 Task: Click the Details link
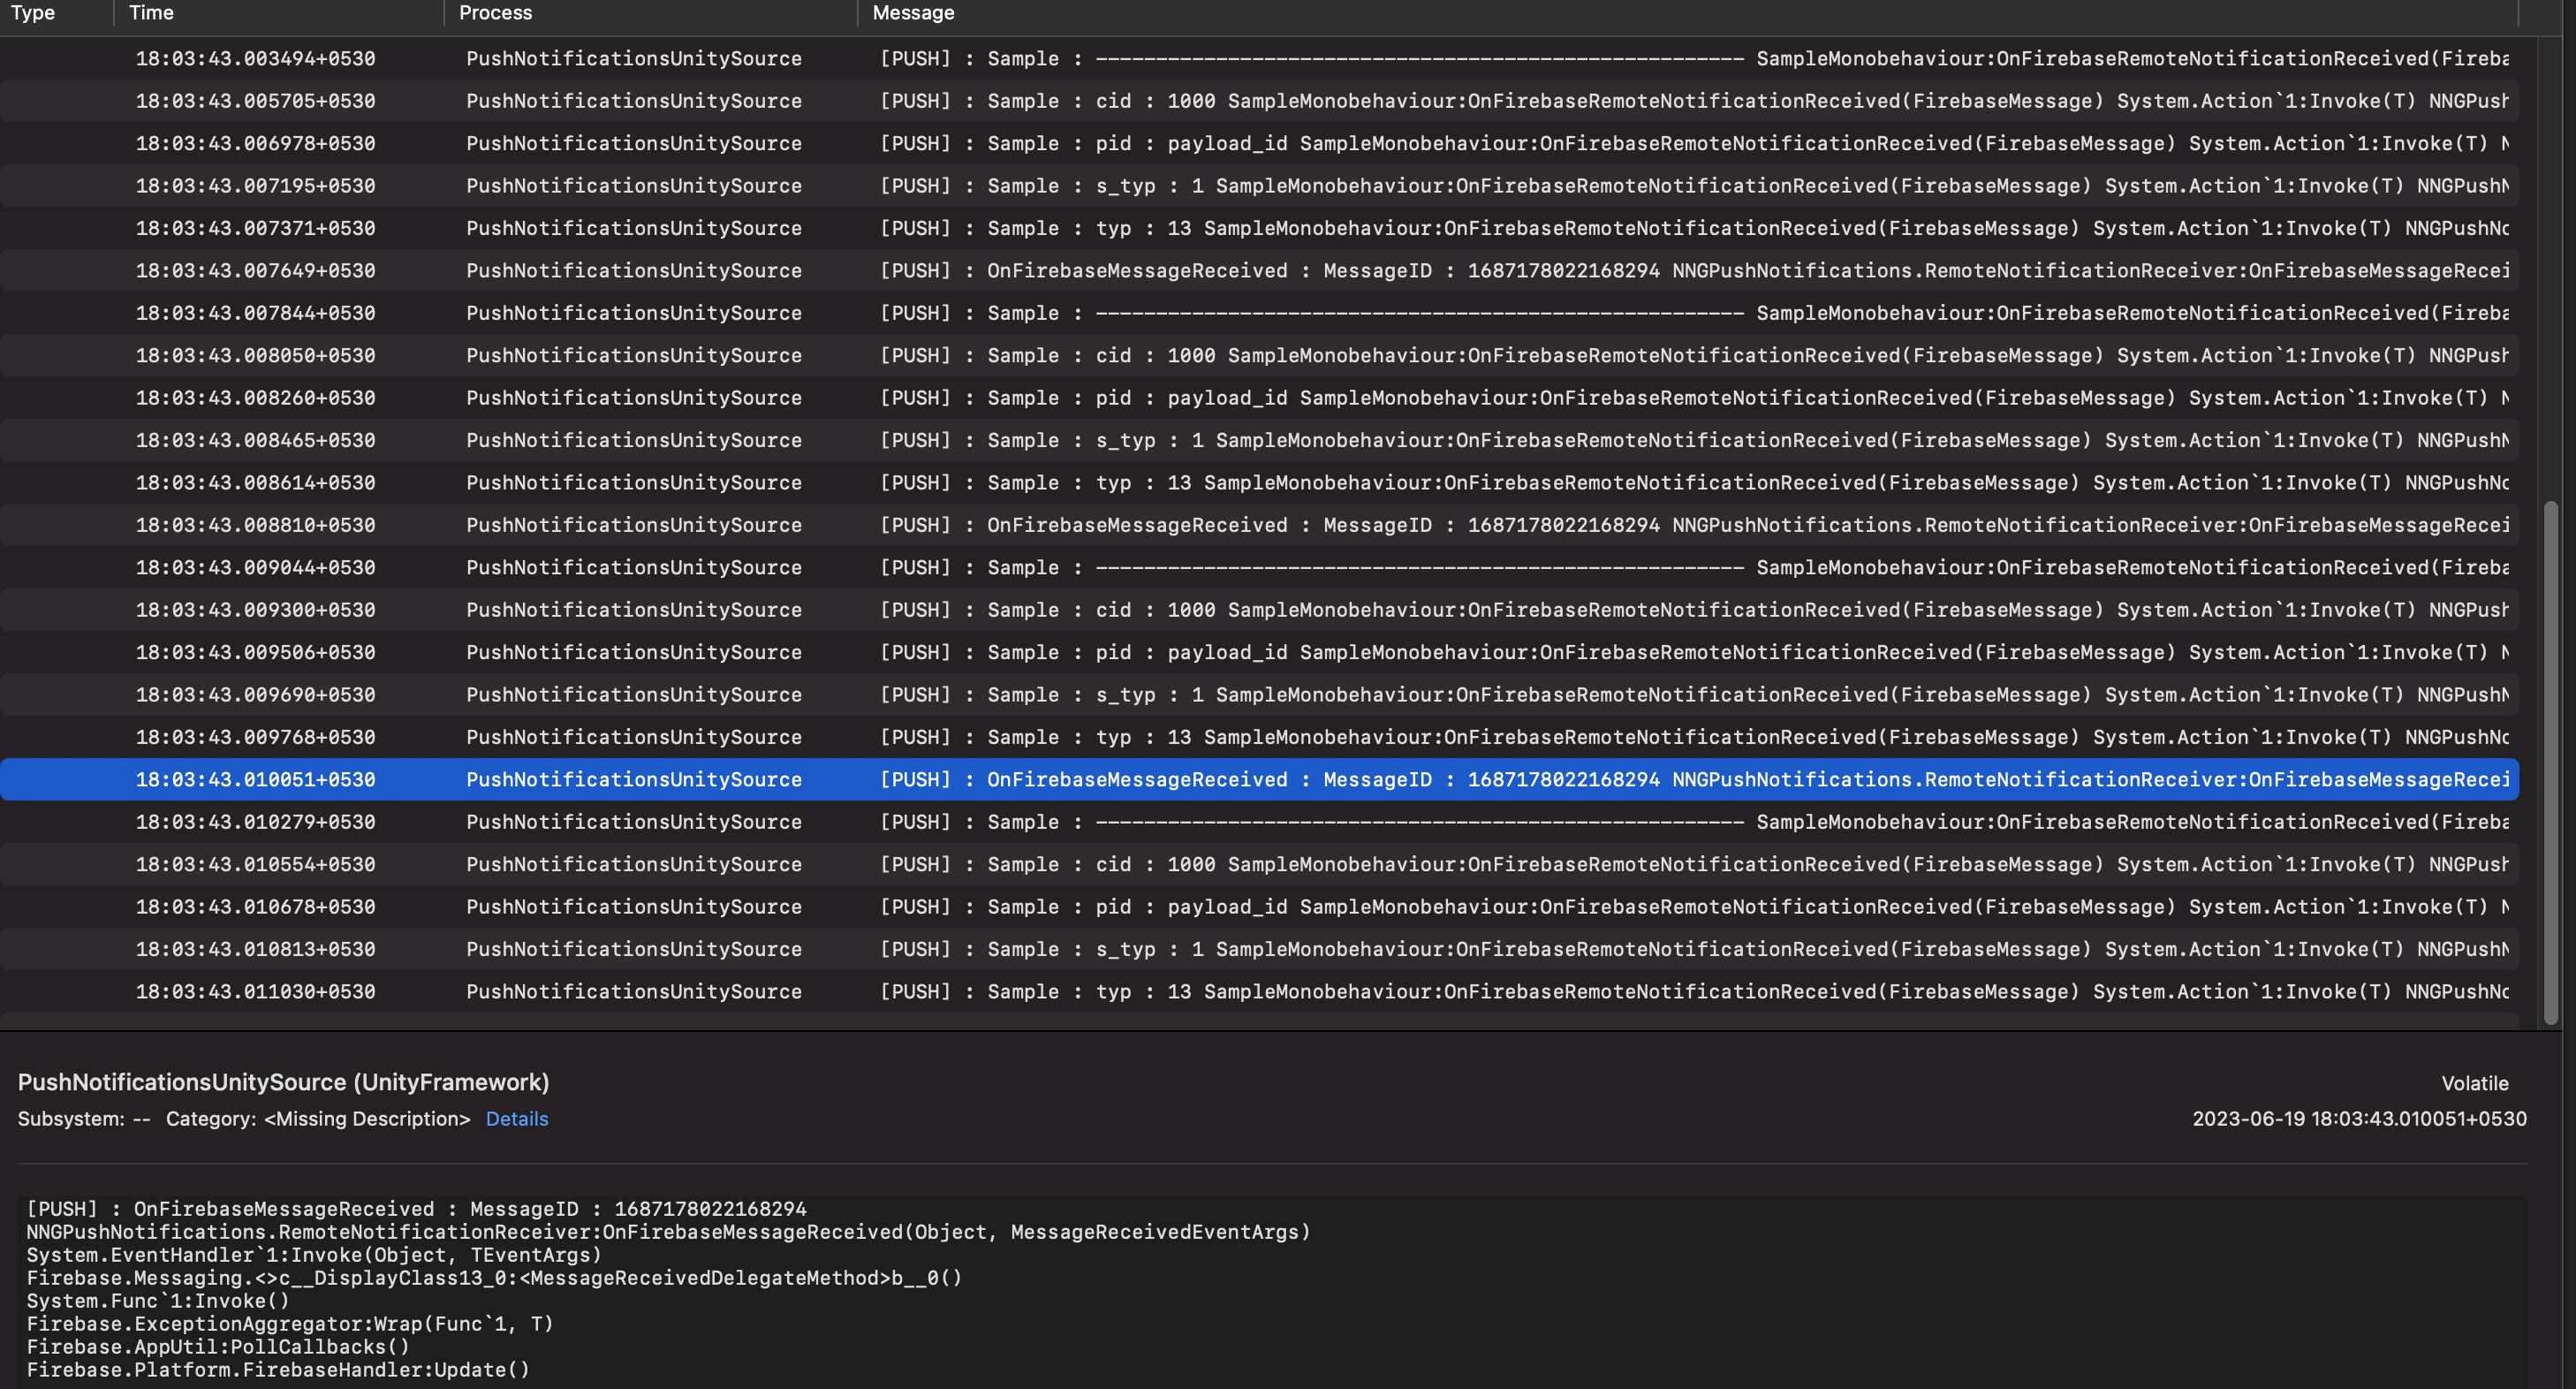[516, 1118]
